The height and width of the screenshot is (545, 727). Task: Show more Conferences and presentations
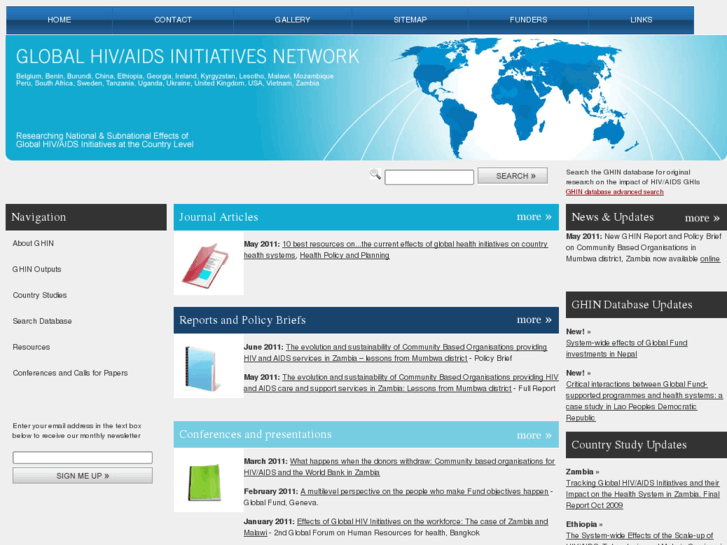534,435
